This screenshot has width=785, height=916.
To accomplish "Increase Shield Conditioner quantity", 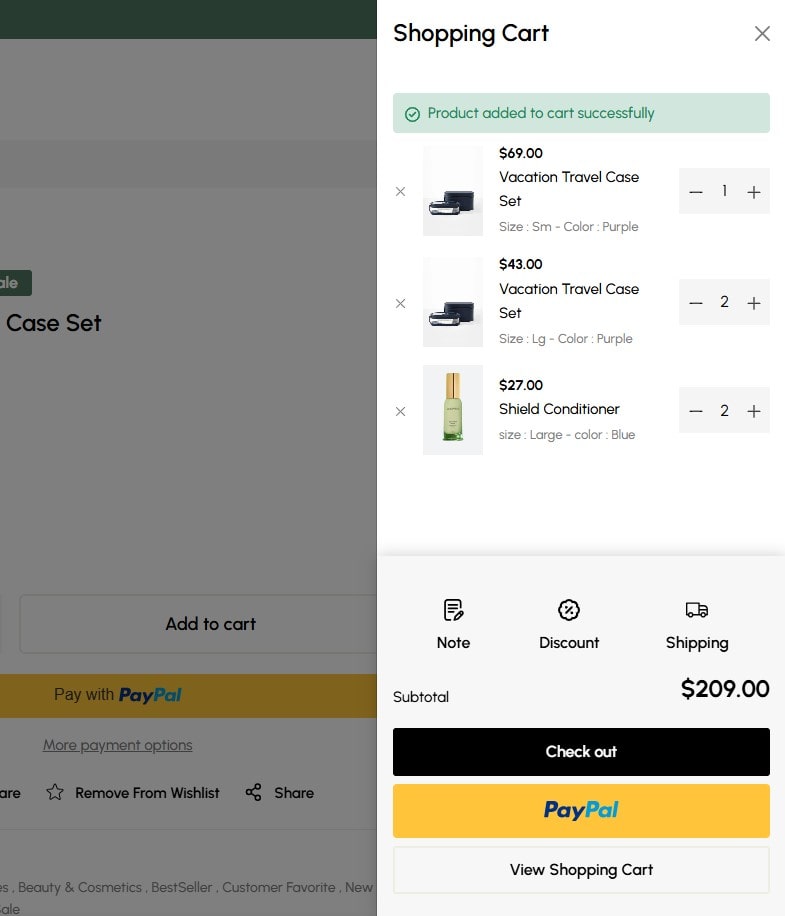I will coord(753,411).
